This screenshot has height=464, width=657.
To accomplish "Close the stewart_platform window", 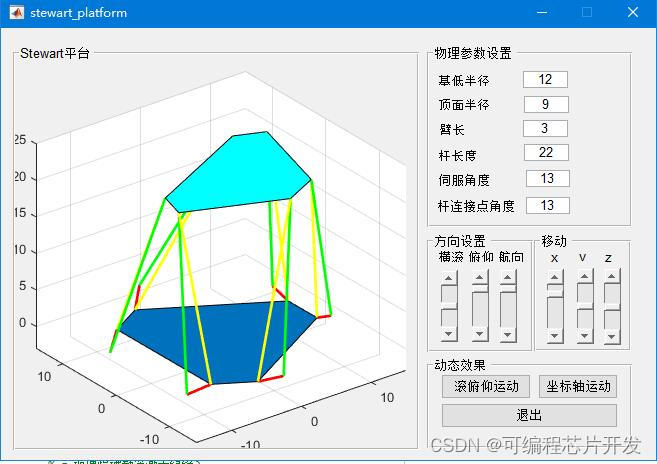I will [633, 13].
